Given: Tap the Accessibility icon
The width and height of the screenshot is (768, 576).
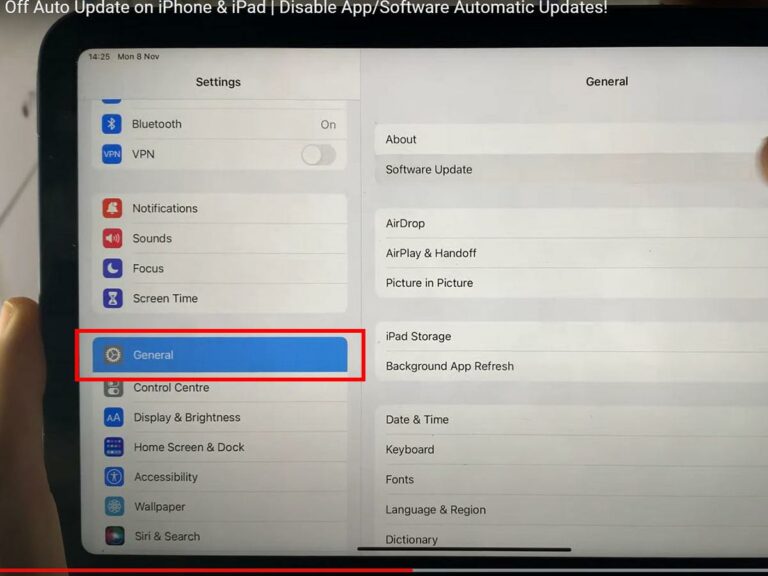Looking at the screenshot, I should coord(114,477).
